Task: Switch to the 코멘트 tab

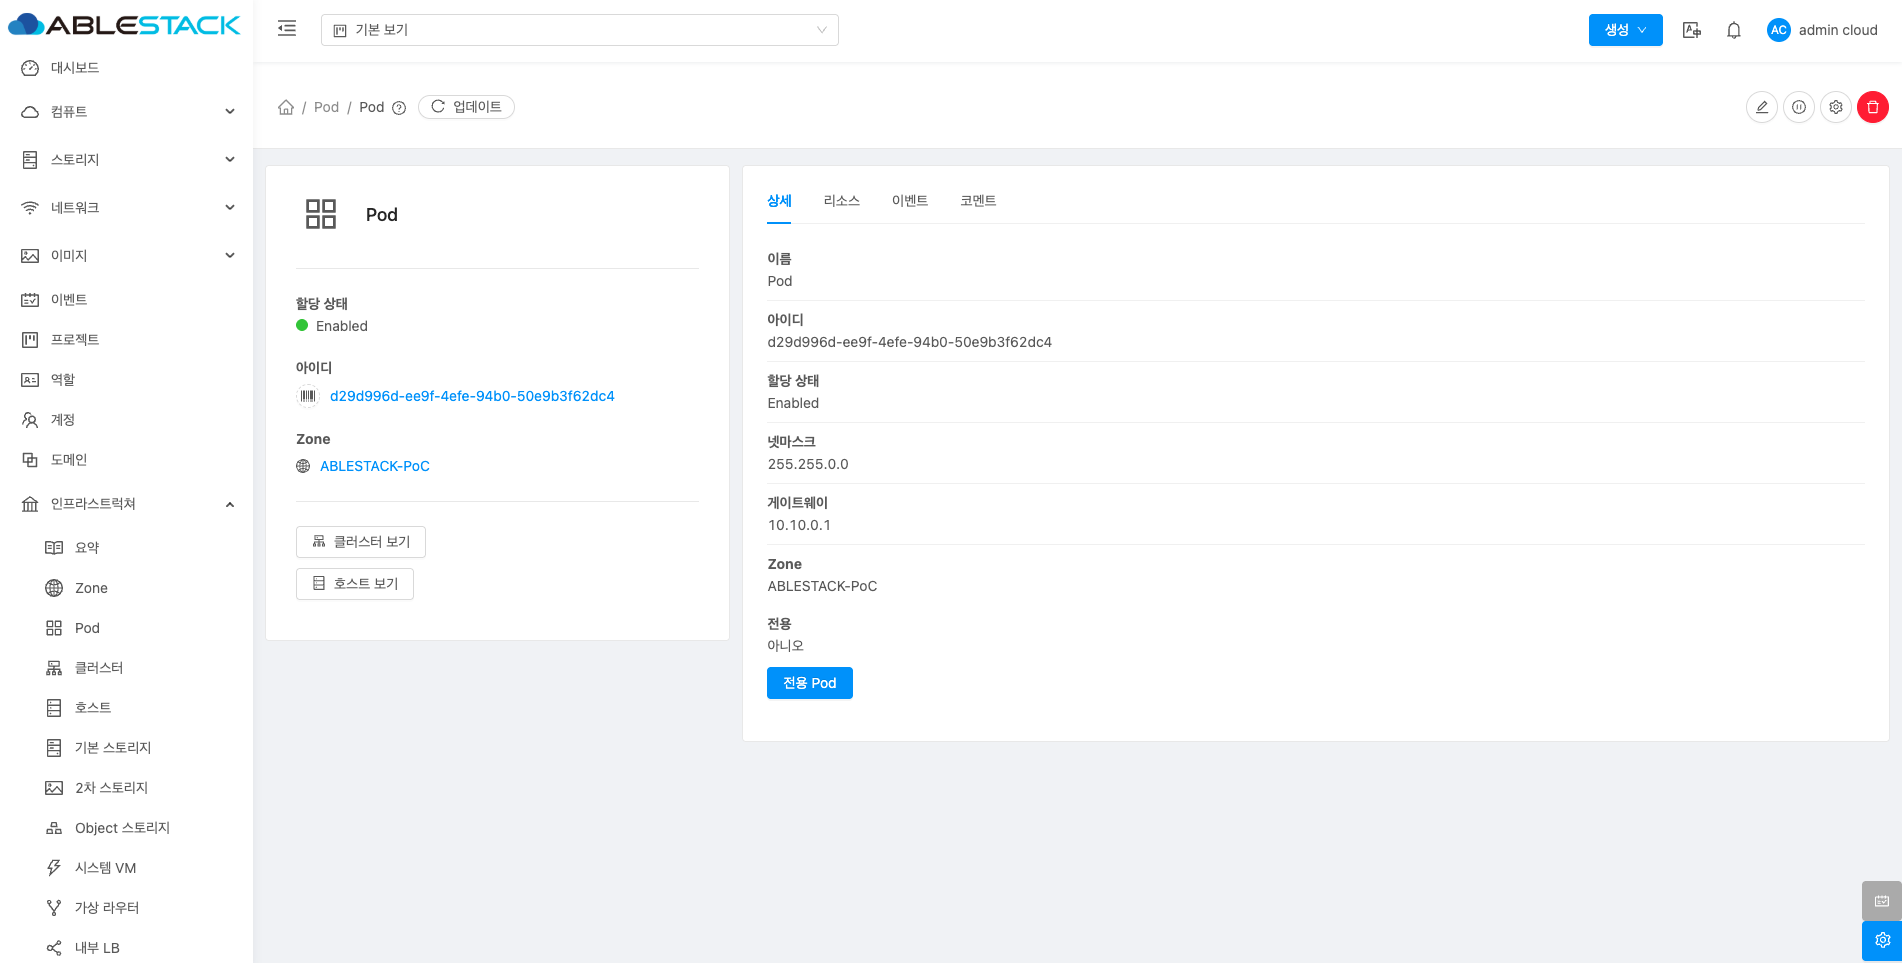Action: coord(977,201)
